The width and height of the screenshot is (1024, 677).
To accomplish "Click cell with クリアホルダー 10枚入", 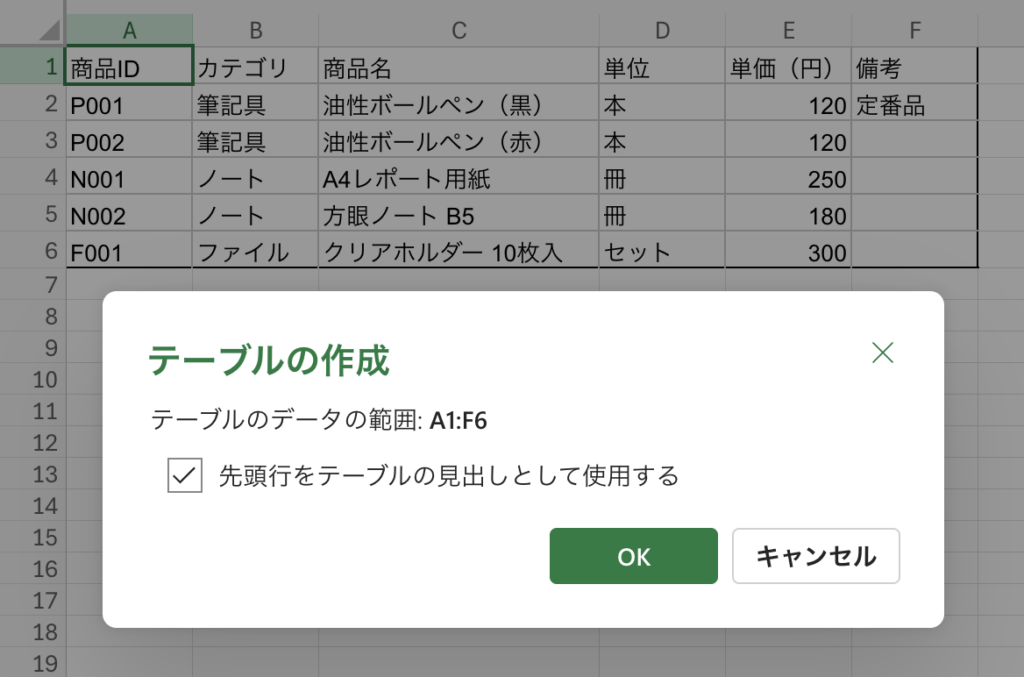I will 459,252.
